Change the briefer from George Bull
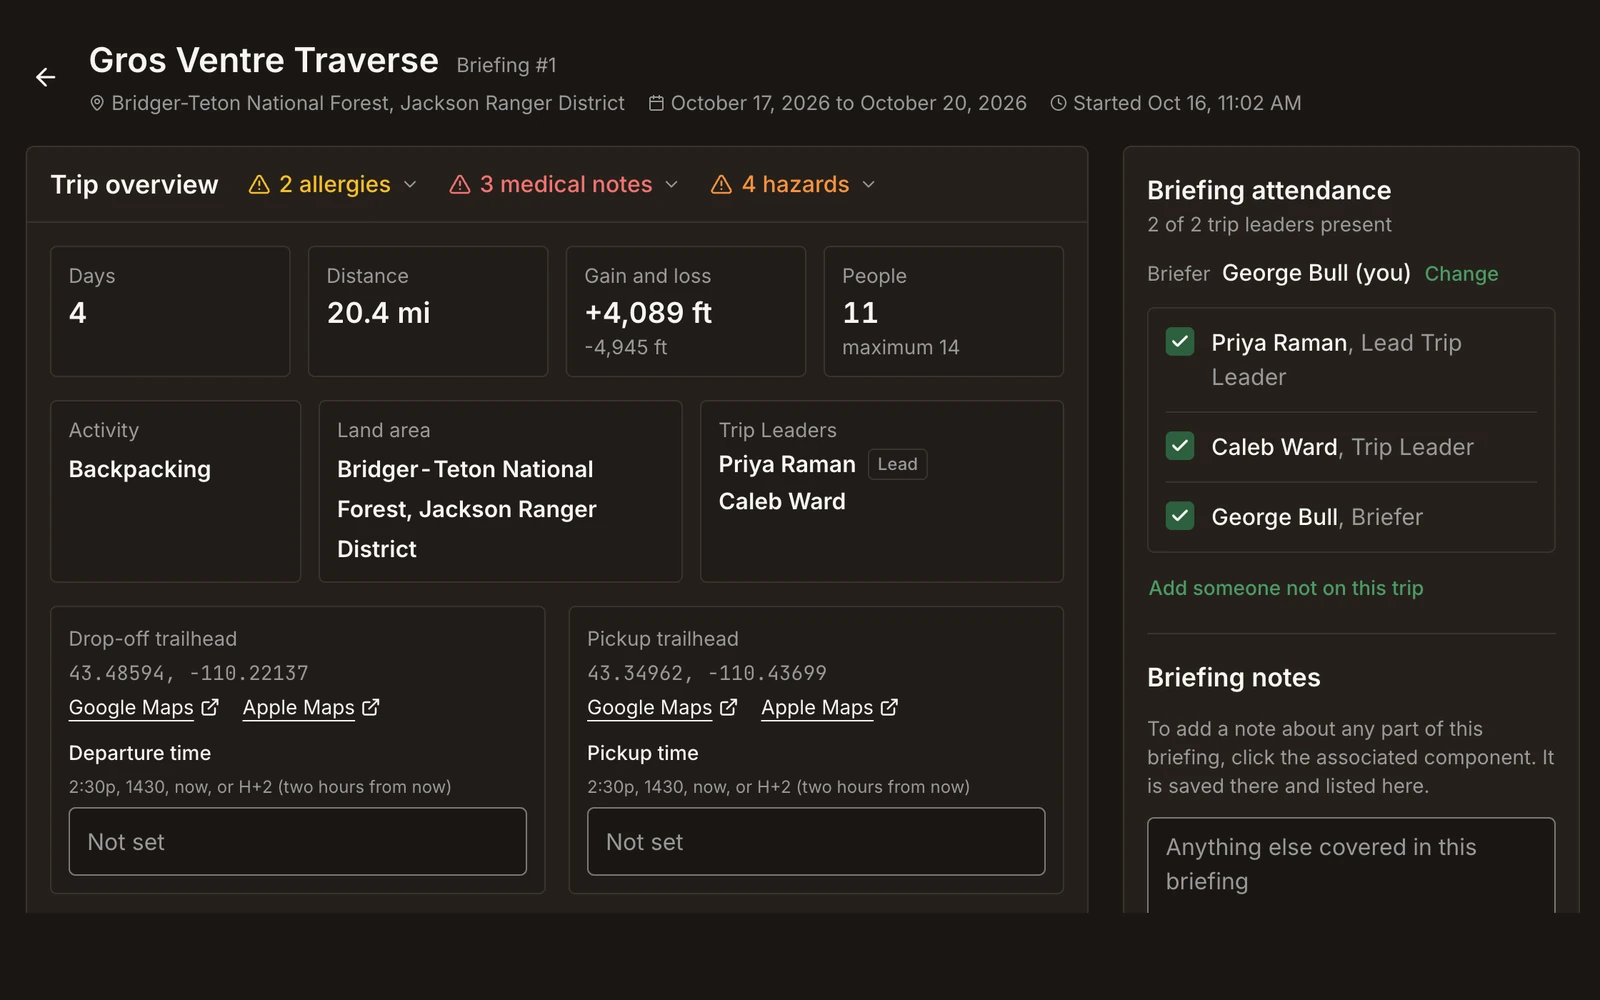Screen dimensions: 1600x1000 tap(1461, 274)
